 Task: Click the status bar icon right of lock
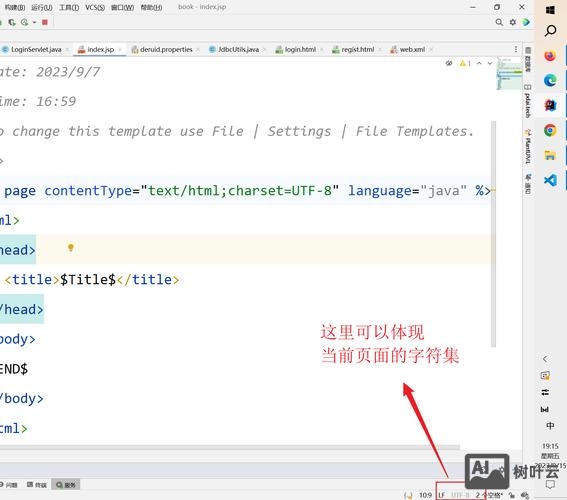[525, 495]
